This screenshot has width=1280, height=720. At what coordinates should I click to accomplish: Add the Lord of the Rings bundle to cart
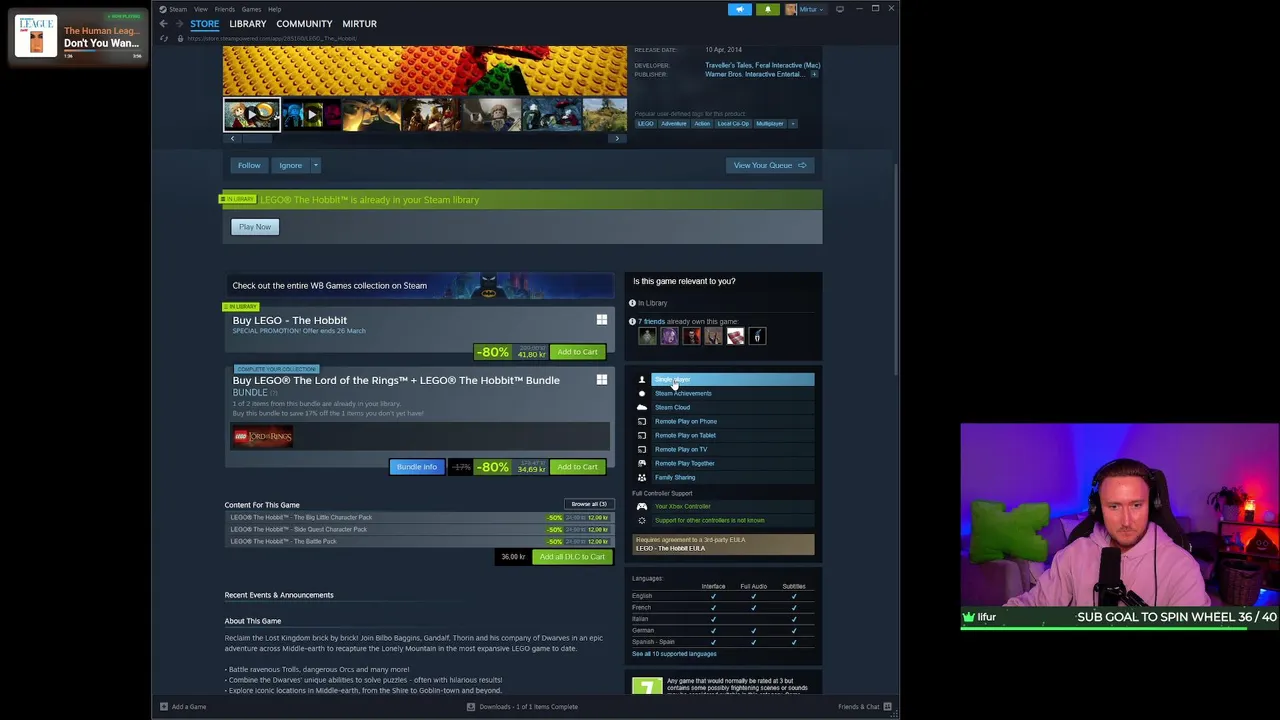[577, 467]
